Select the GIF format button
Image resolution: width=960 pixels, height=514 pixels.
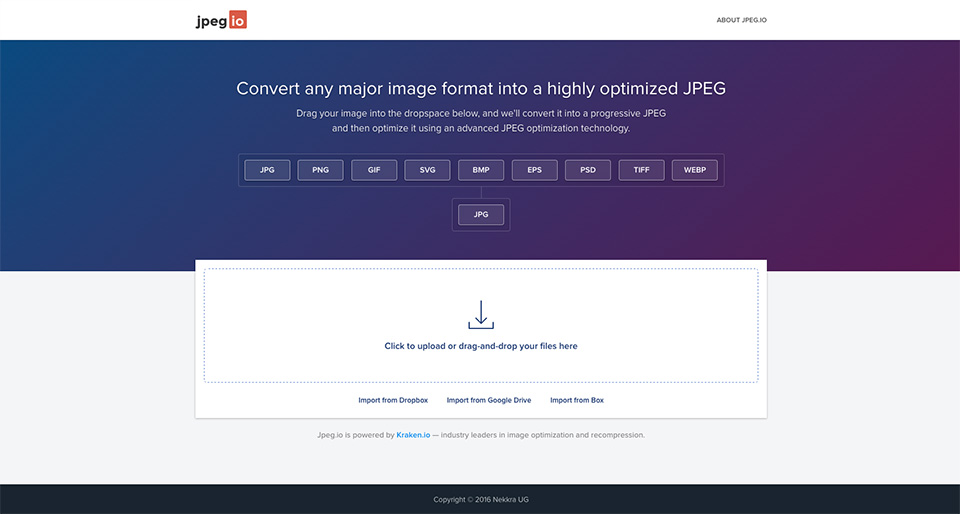(x=374, y=170)
